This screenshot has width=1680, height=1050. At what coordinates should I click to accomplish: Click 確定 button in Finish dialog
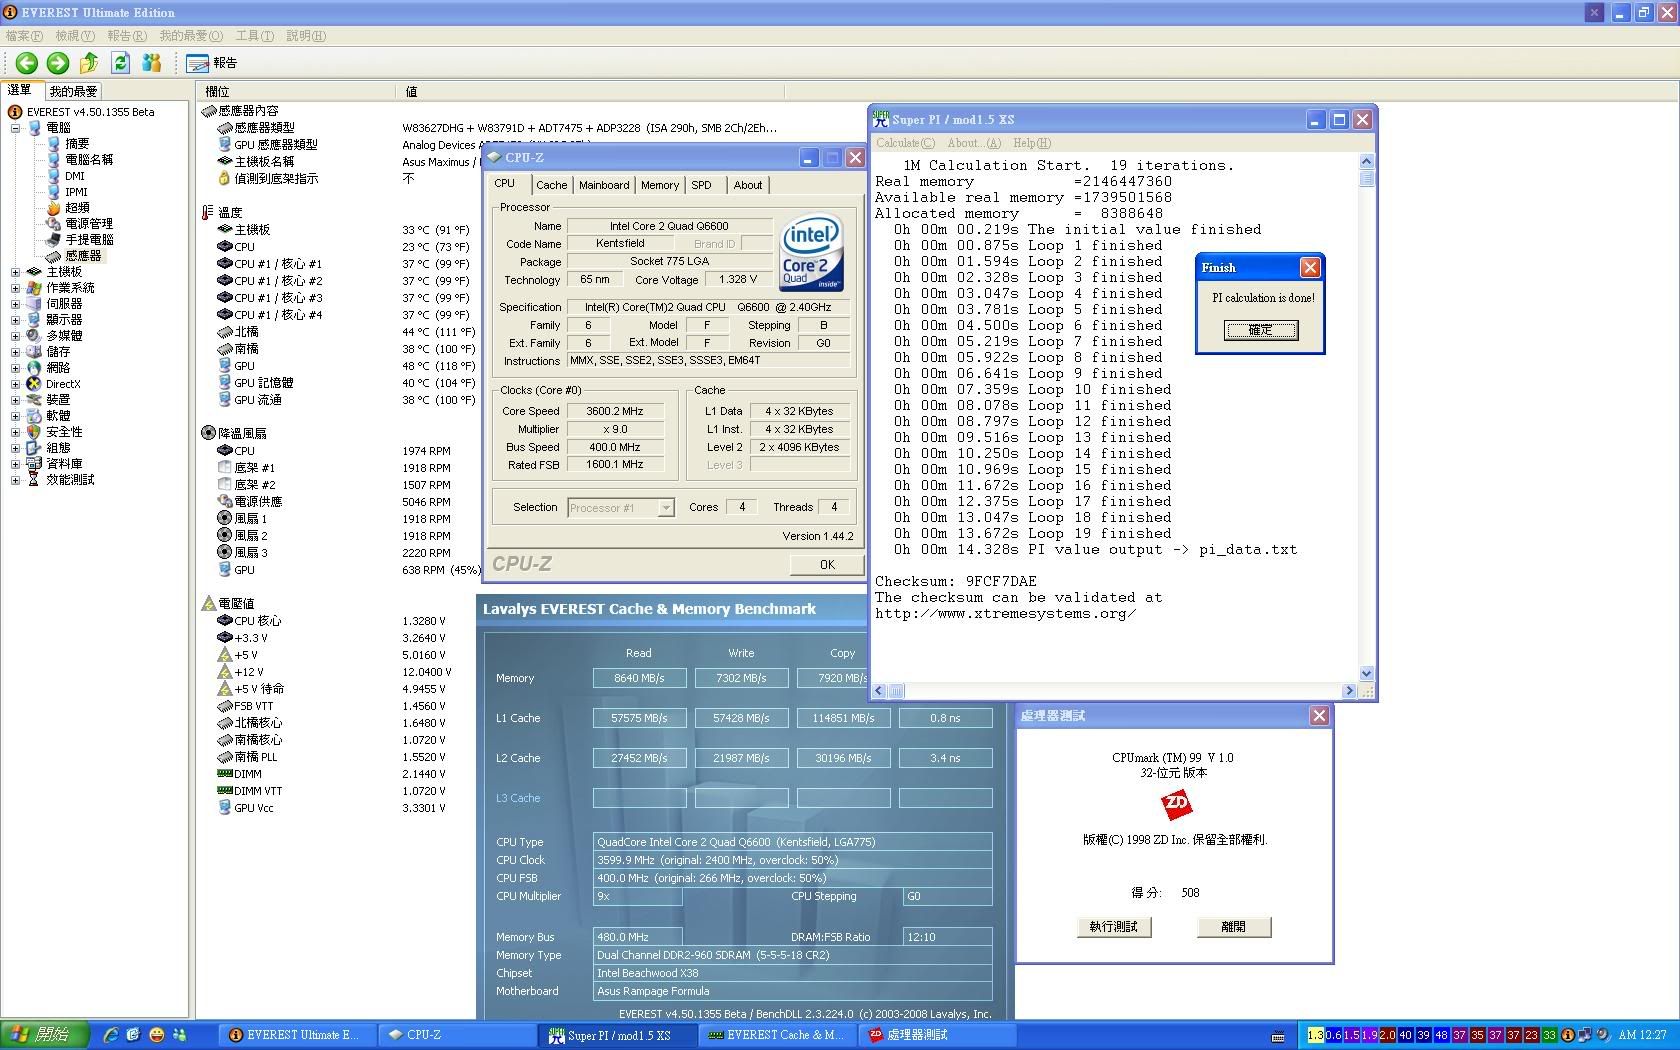(x=1261, y=330)
